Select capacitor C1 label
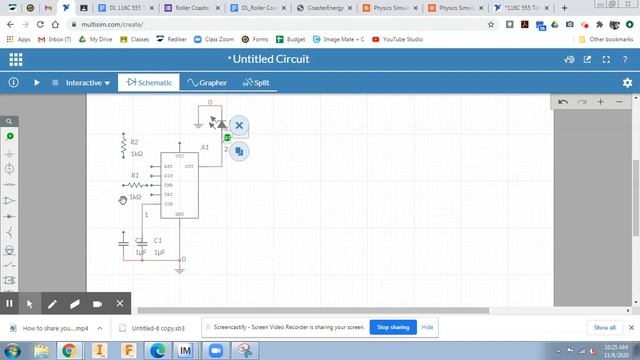This screenshot has width=640, height=360. click(158, 240)
